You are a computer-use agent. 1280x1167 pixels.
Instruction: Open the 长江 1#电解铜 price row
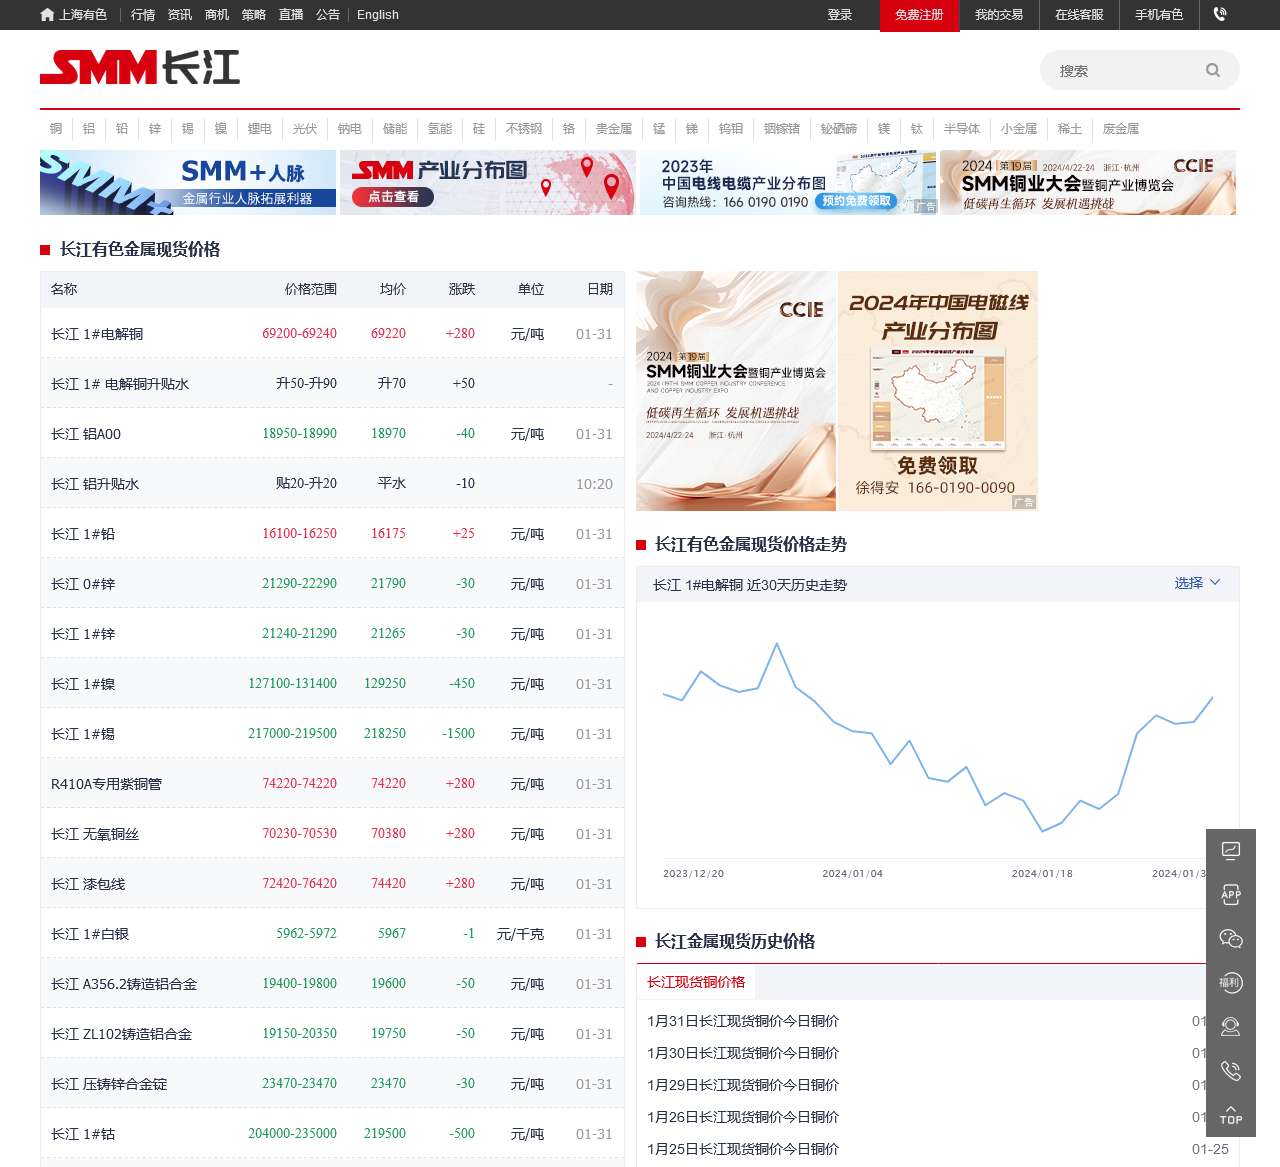pyautogui.click(x=332, y=334)
